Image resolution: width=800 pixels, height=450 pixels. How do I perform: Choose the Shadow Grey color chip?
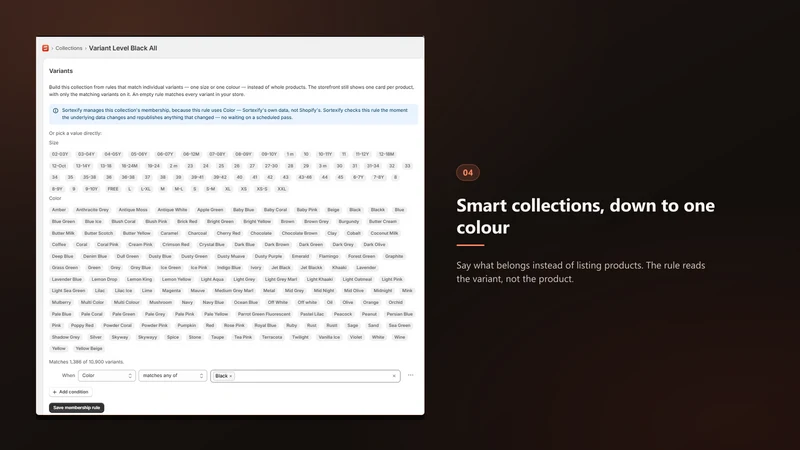[66, 337]
